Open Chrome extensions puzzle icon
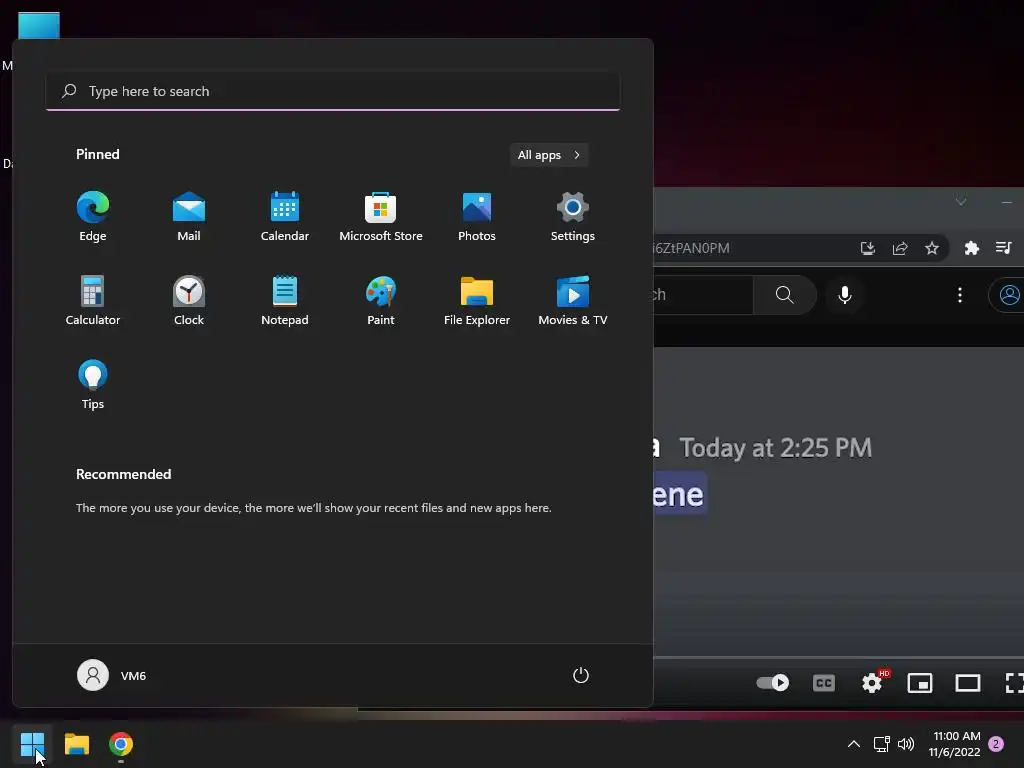1024x768 pixels. [972, 248]
